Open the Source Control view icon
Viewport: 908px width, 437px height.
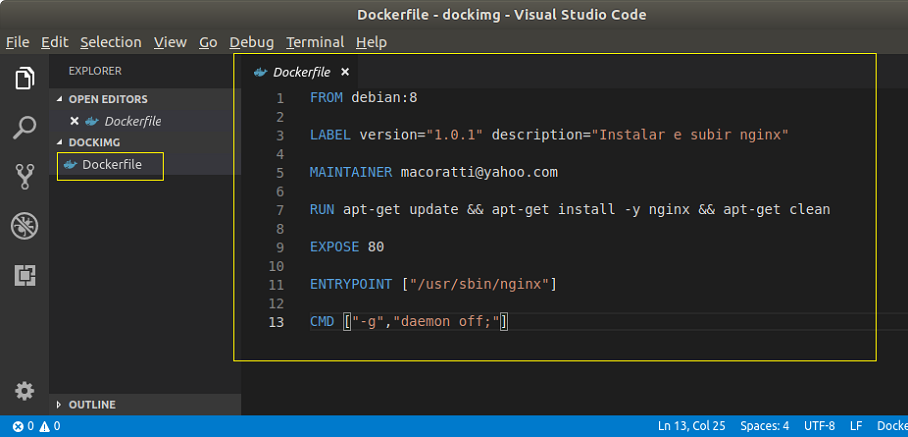24,177
